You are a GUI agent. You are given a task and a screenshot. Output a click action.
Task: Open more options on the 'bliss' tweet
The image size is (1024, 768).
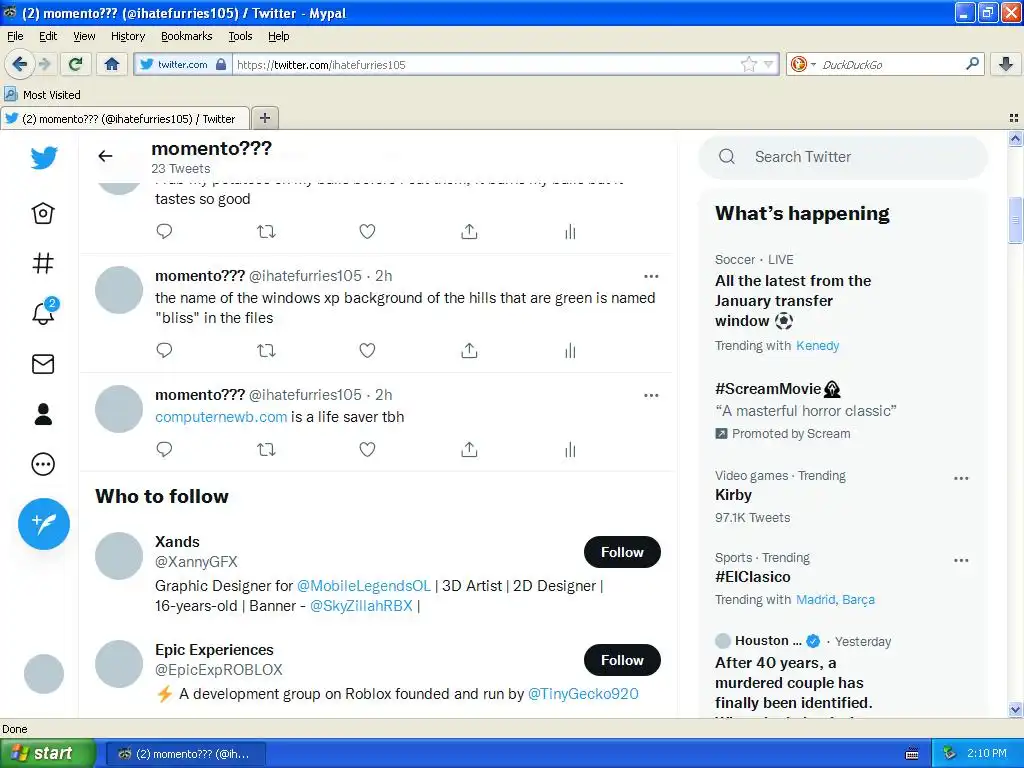click(x=651, y=276)
